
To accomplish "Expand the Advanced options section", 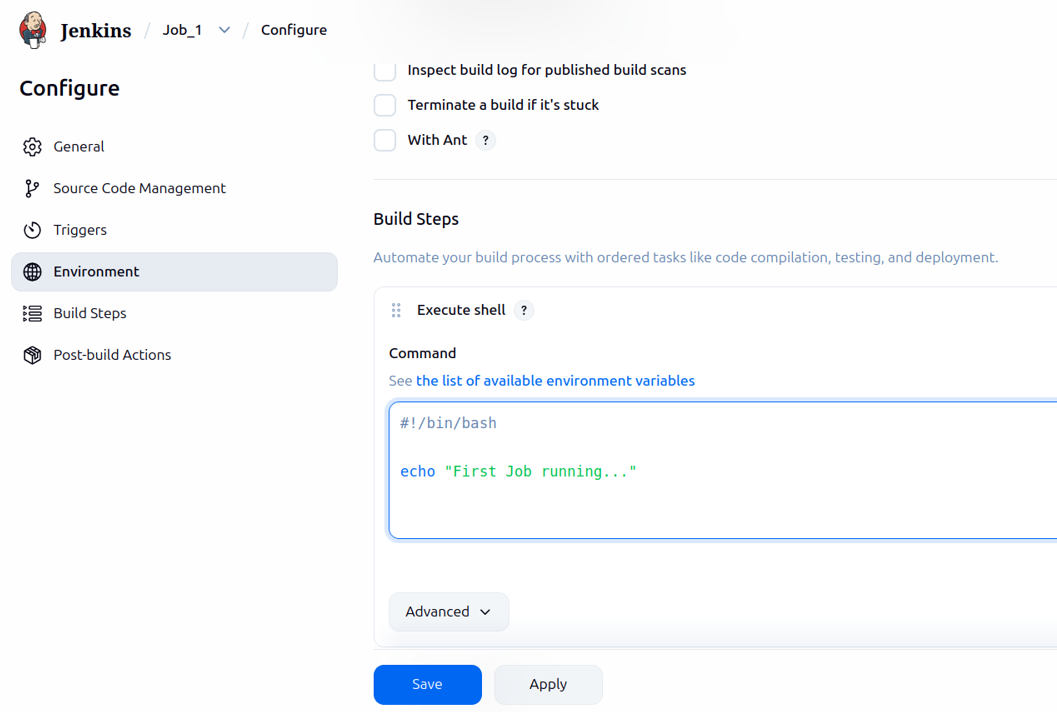I will pyautogui.click(x=448, y=611).
